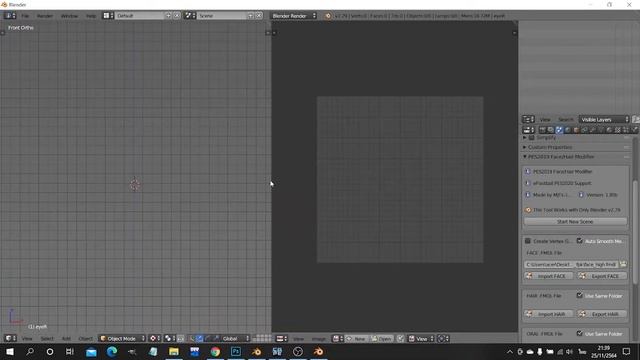The height and width of the screenshot is (360, 640).
Task: Open OBS Studio from the taskbar
Action: (x=298, y=351)
